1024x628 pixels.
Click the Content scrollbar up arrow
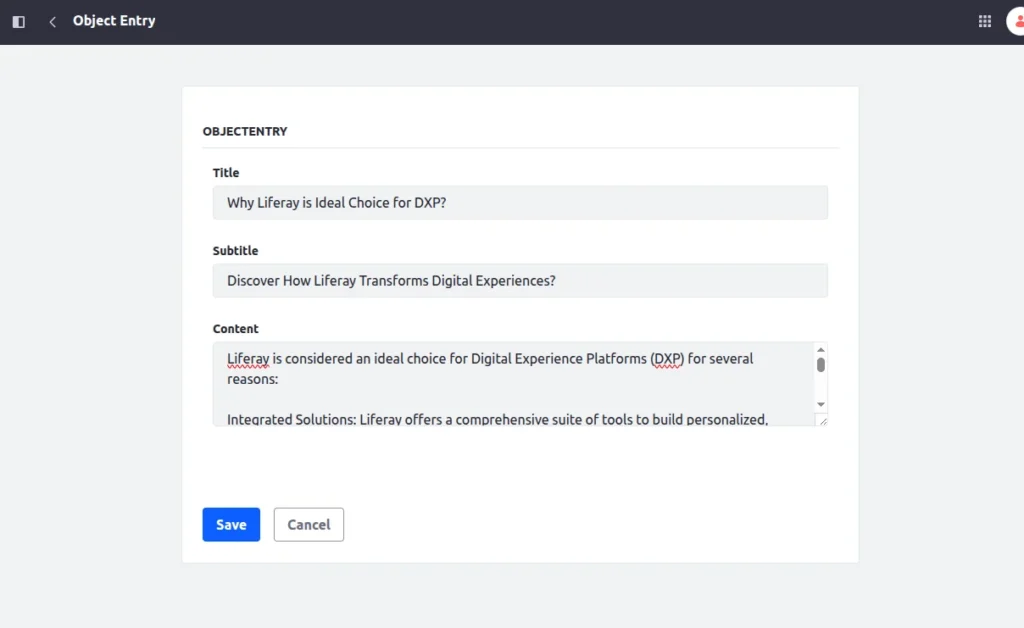click(821, 349)
